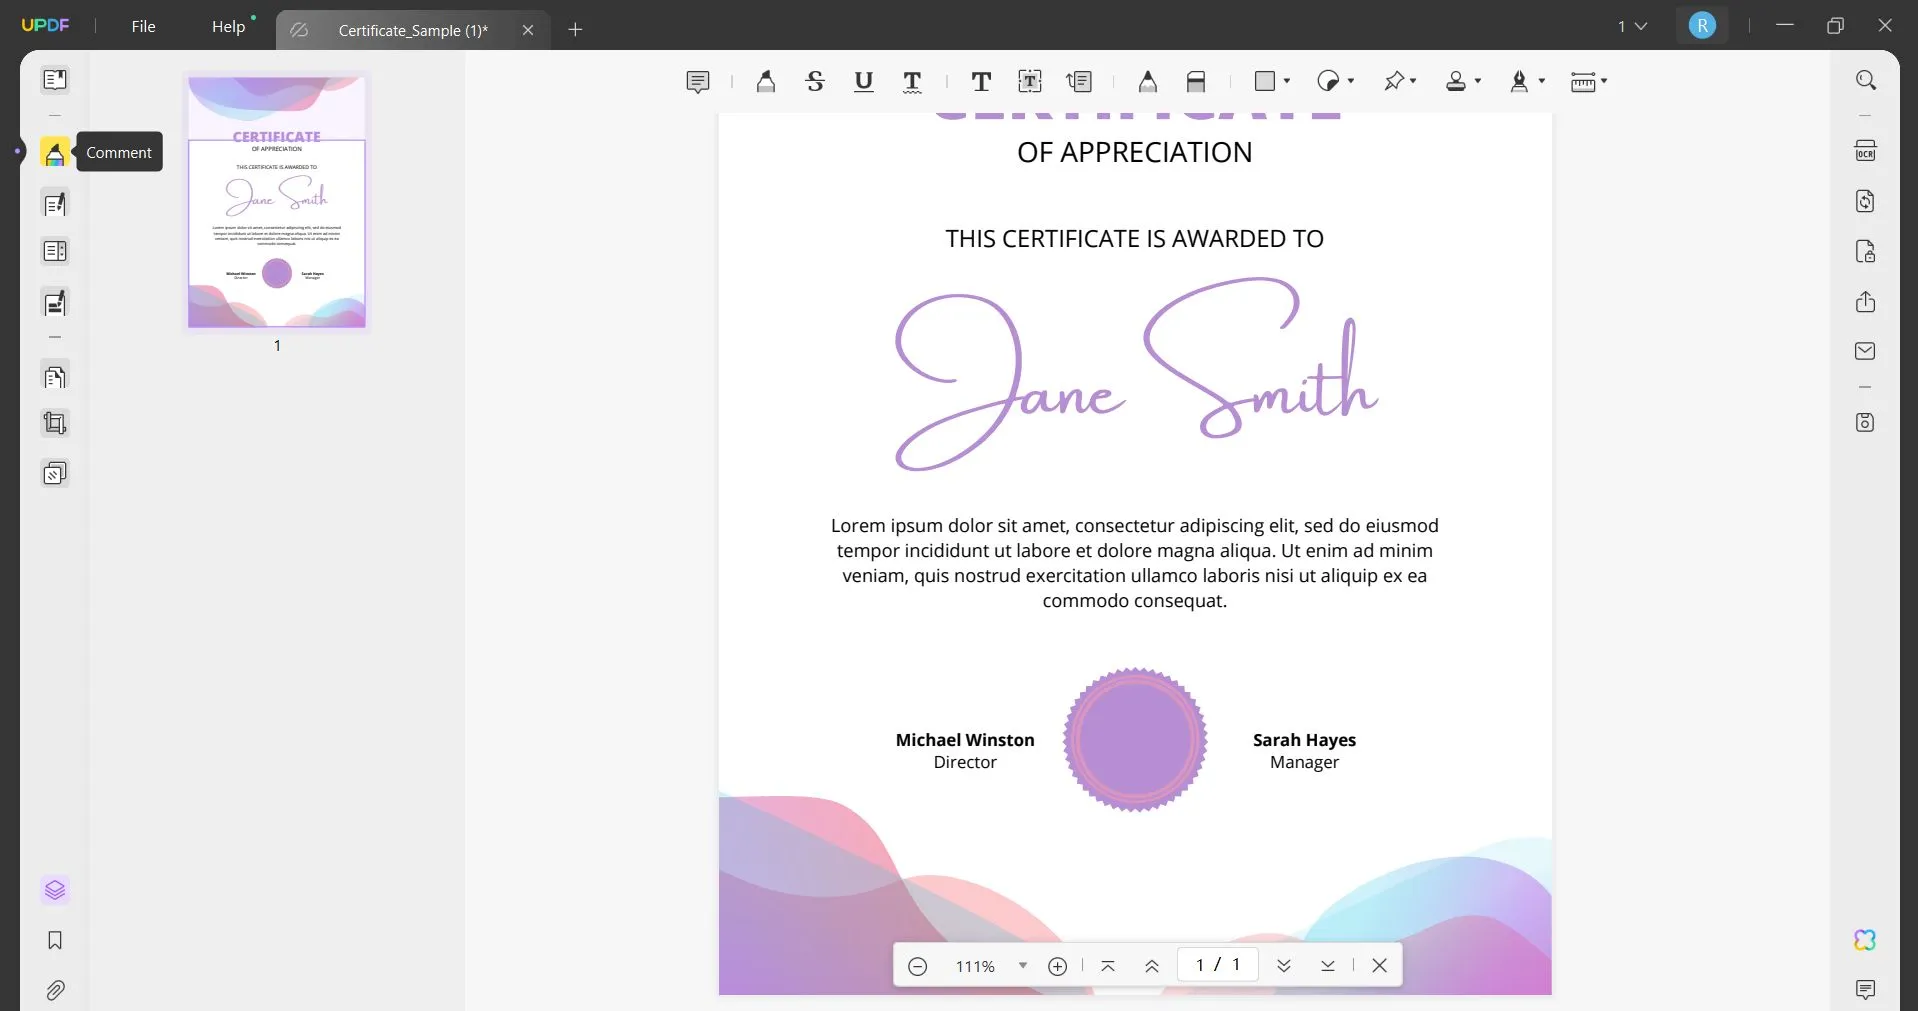The image size is (1918, 1011).
Task: Select the Pencil drawing tool
Action: [1148, 82]
